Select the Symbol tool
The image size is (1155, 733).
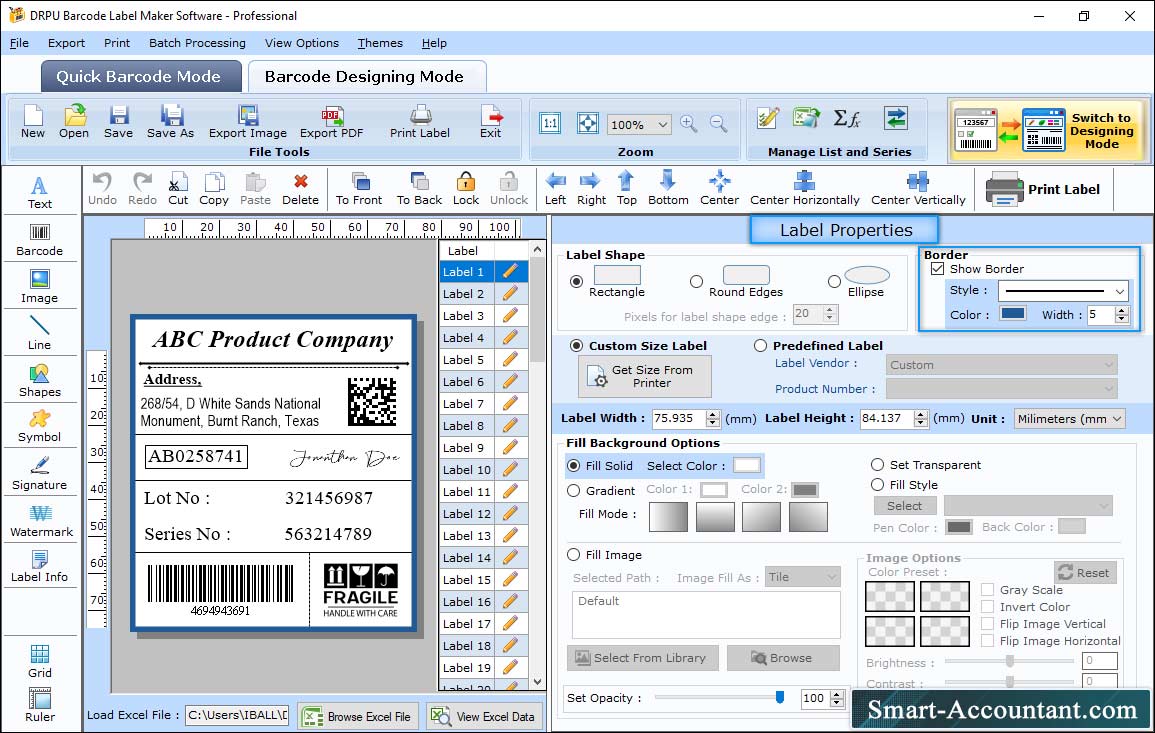(x=40, y=427)
